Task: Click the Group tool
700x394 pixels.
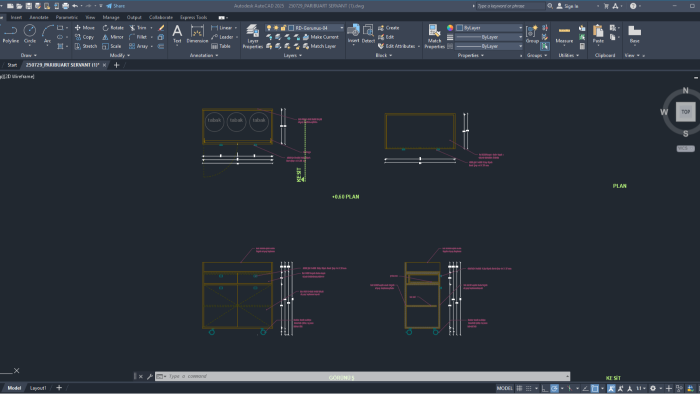Action: click(x=532, y=34)
